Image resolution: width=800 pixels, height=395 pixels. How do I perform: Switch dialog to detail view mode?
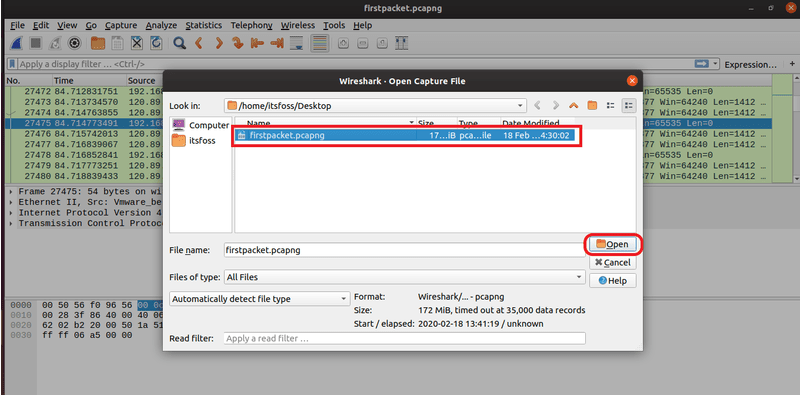[x=629, y=106]
